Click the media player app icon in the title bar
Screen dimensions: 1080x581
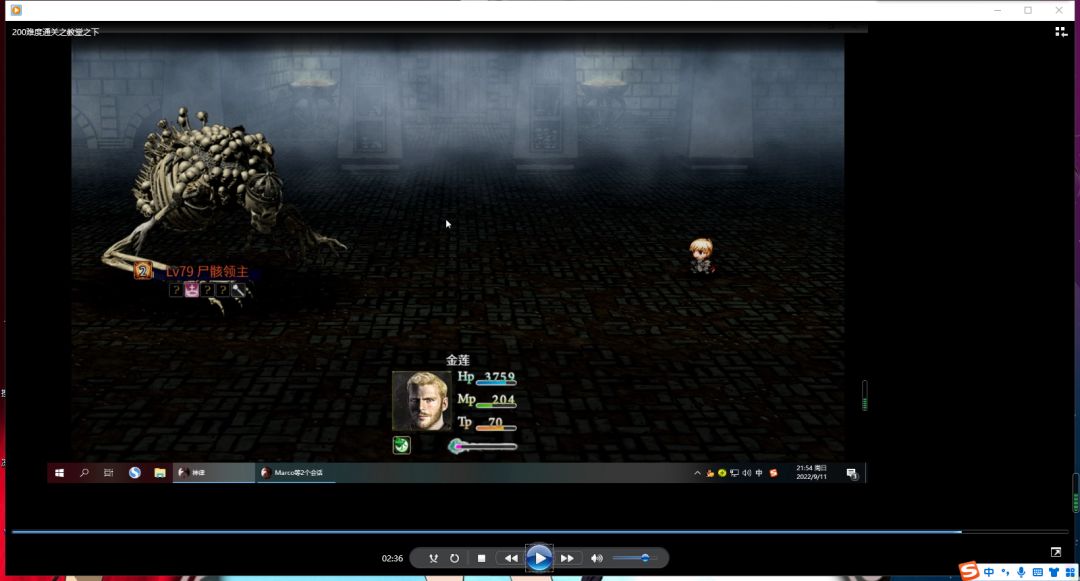(16, 10)
